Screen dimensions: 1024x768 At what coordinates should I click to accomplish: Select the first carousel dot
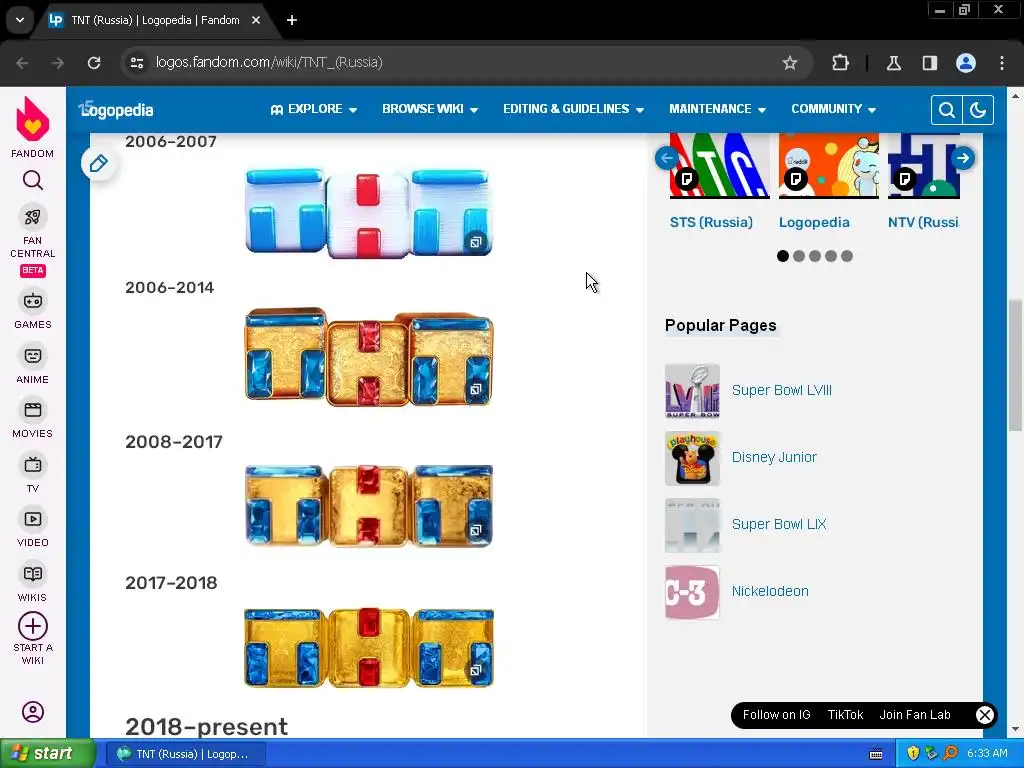[783, 256]
